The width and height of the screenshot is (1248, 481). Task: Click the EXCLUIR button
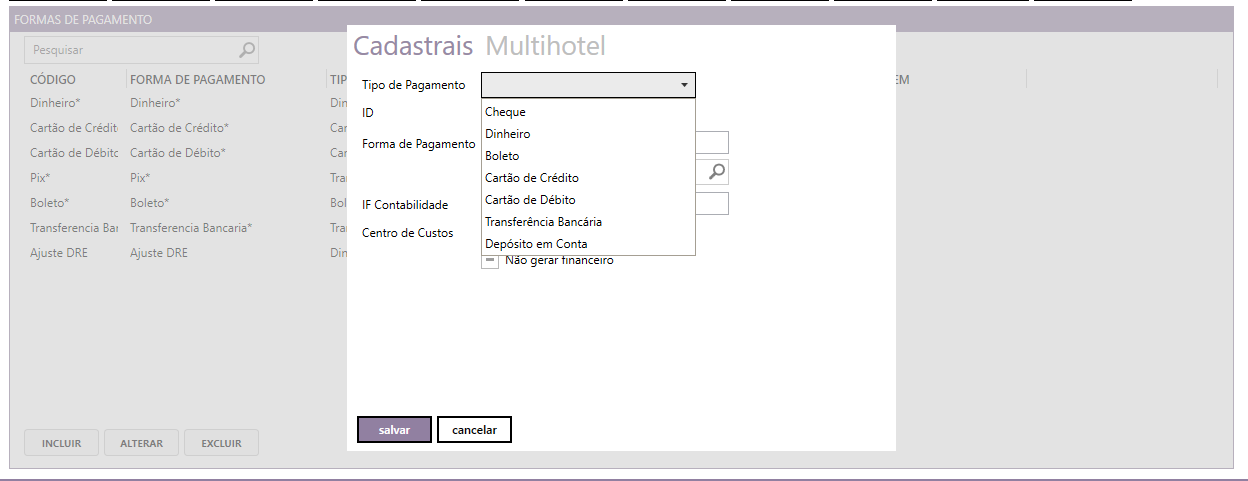(221, 443)
